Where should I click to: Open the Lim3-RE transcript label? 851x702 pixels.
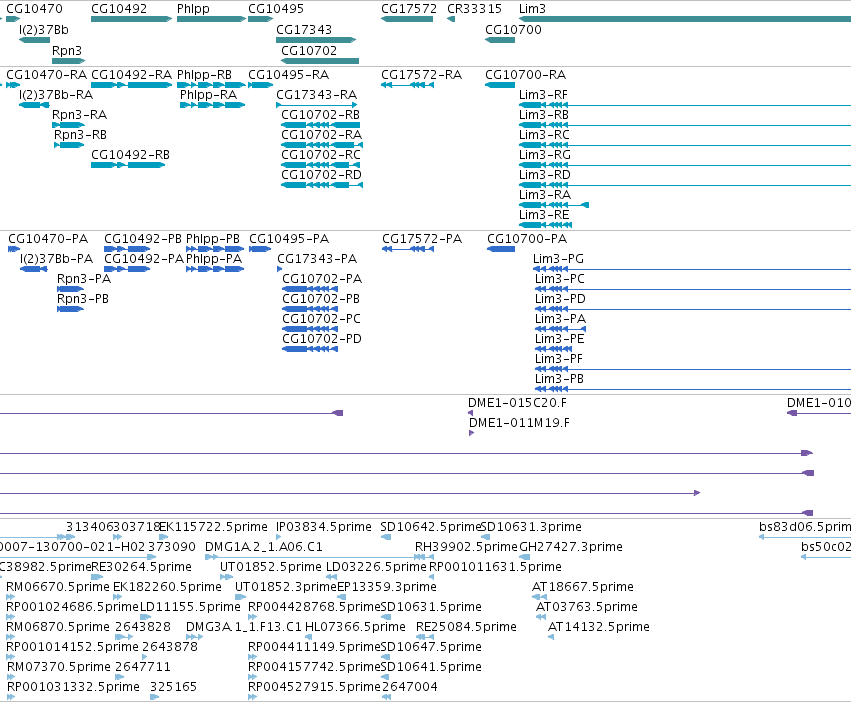[544, 215]
